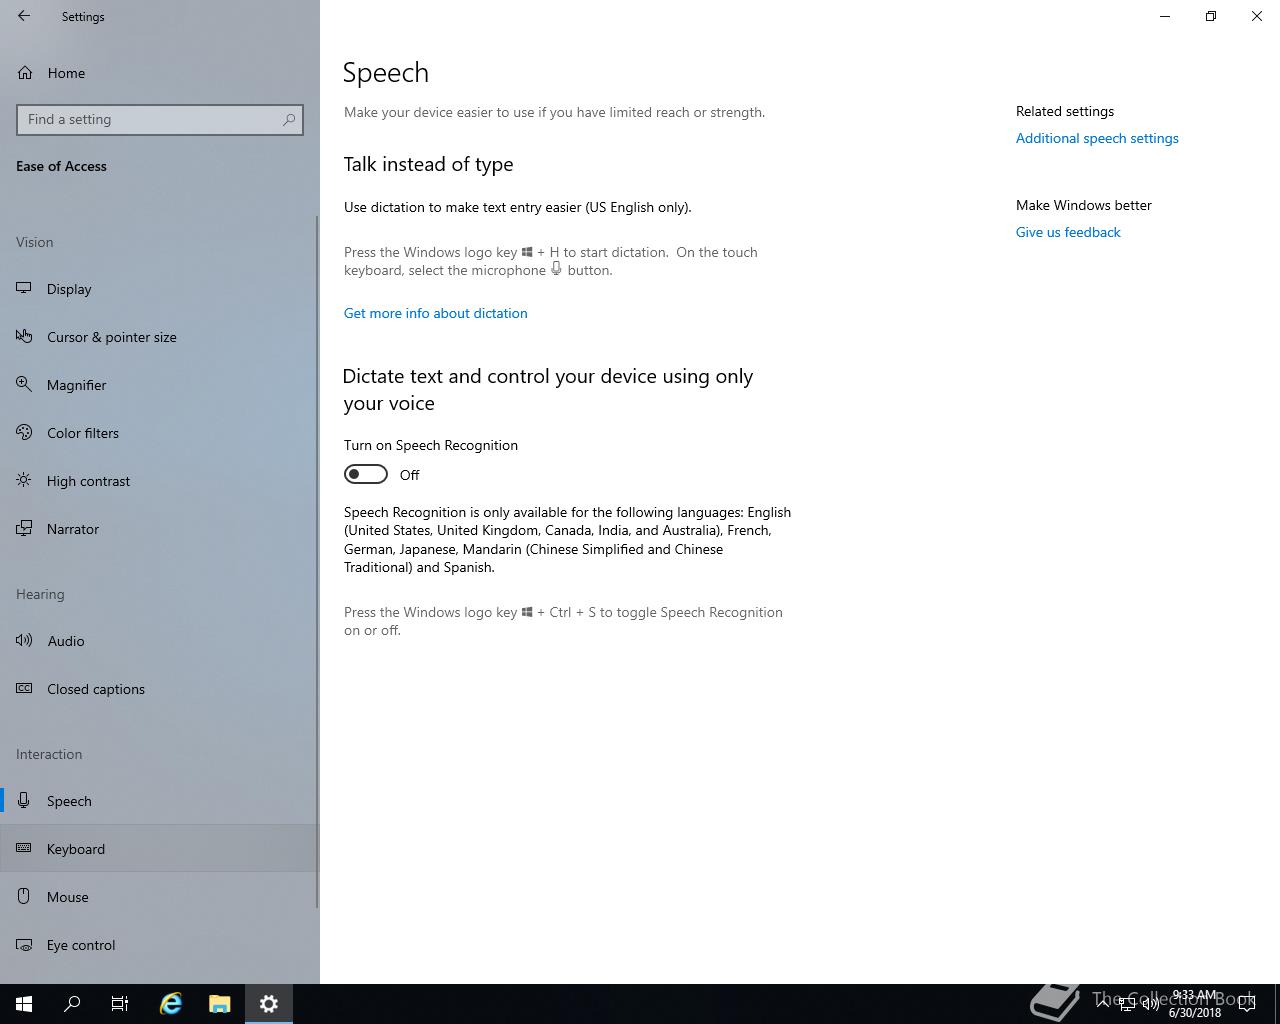The width and height of the screenshot is (1280, 1024).
Task: Click the Mouse icon in sidebar
Action: (24, 897)
